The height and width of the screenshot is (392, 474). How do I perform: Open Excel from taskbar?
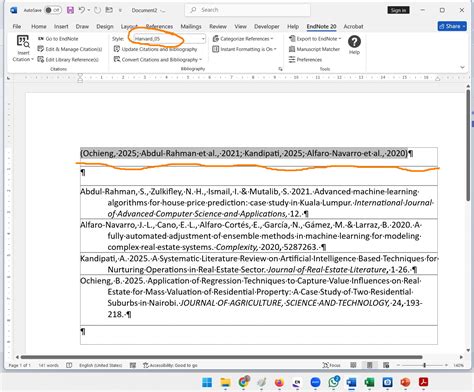click(x=369, y=382)
